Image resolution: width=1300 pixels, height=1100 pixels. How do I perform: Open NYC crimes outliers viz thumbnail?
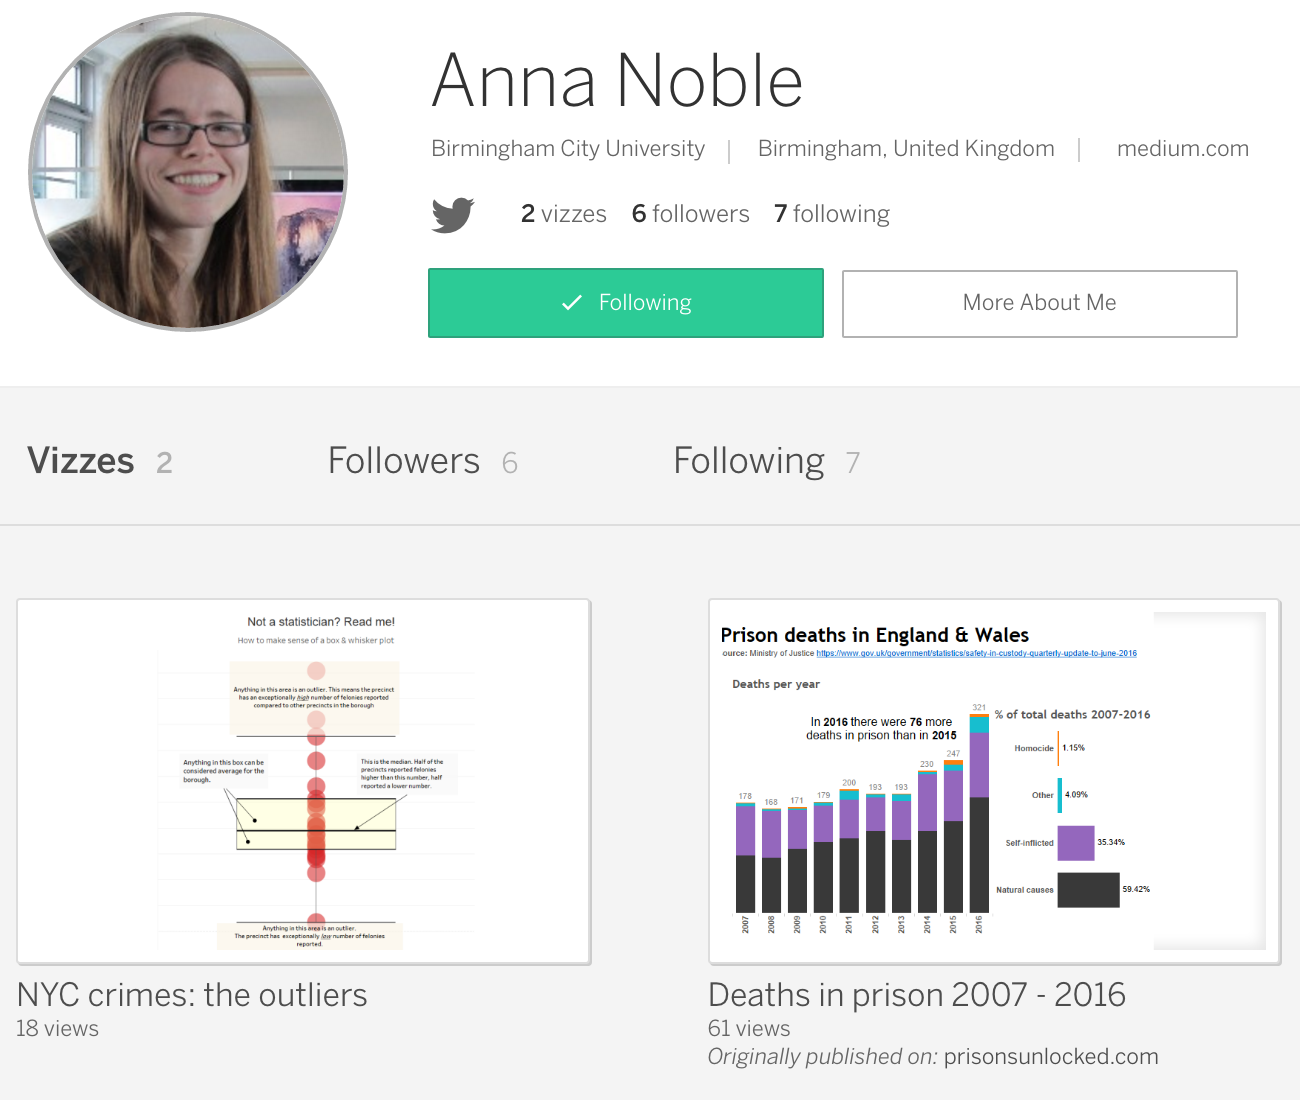[304, 781]
